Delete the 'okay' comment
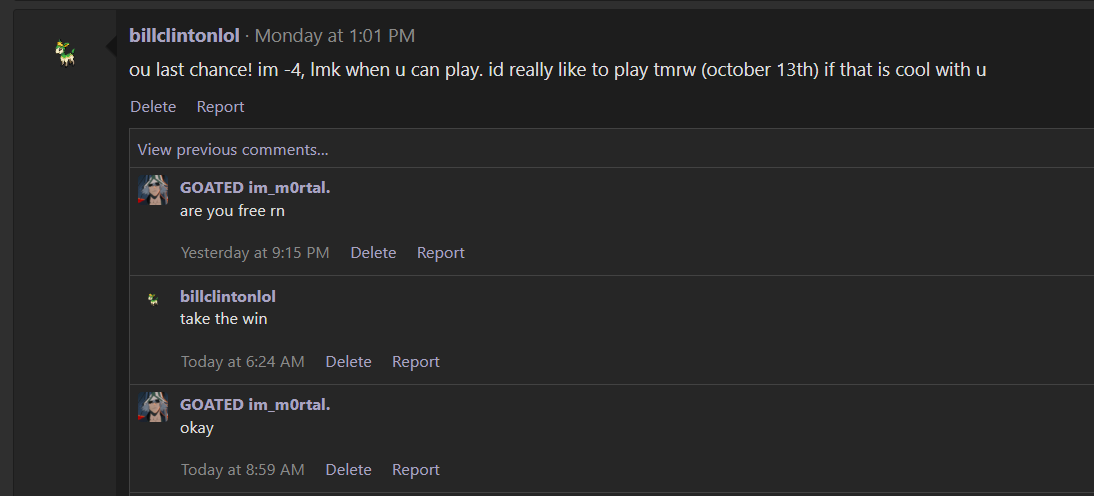Viewport: 1094px width, 496px height. pos(348,470)
